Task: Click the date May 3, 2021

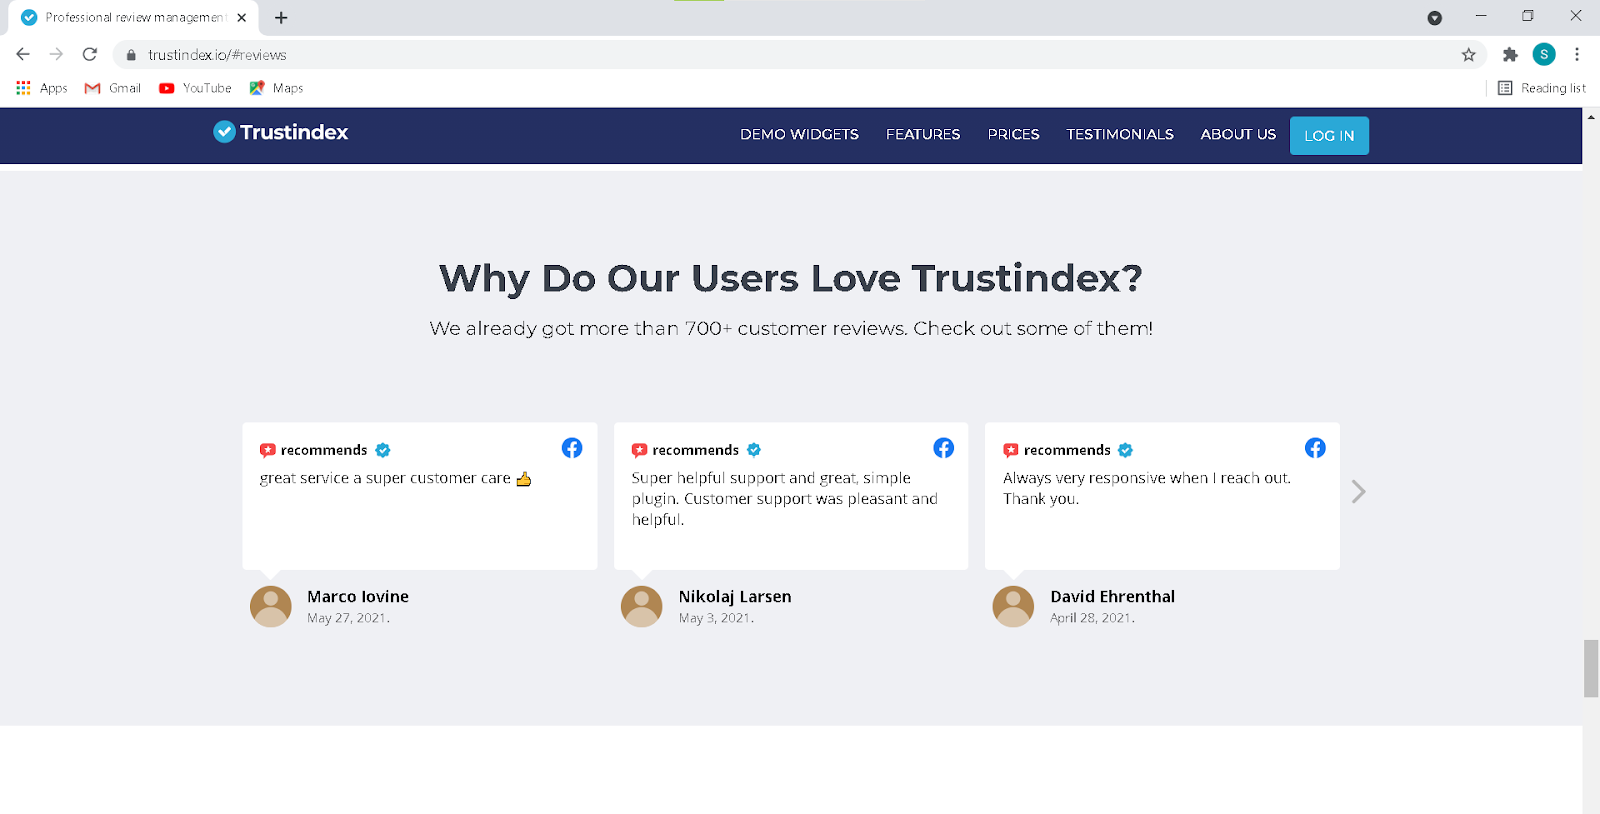Action: point(716,618)
